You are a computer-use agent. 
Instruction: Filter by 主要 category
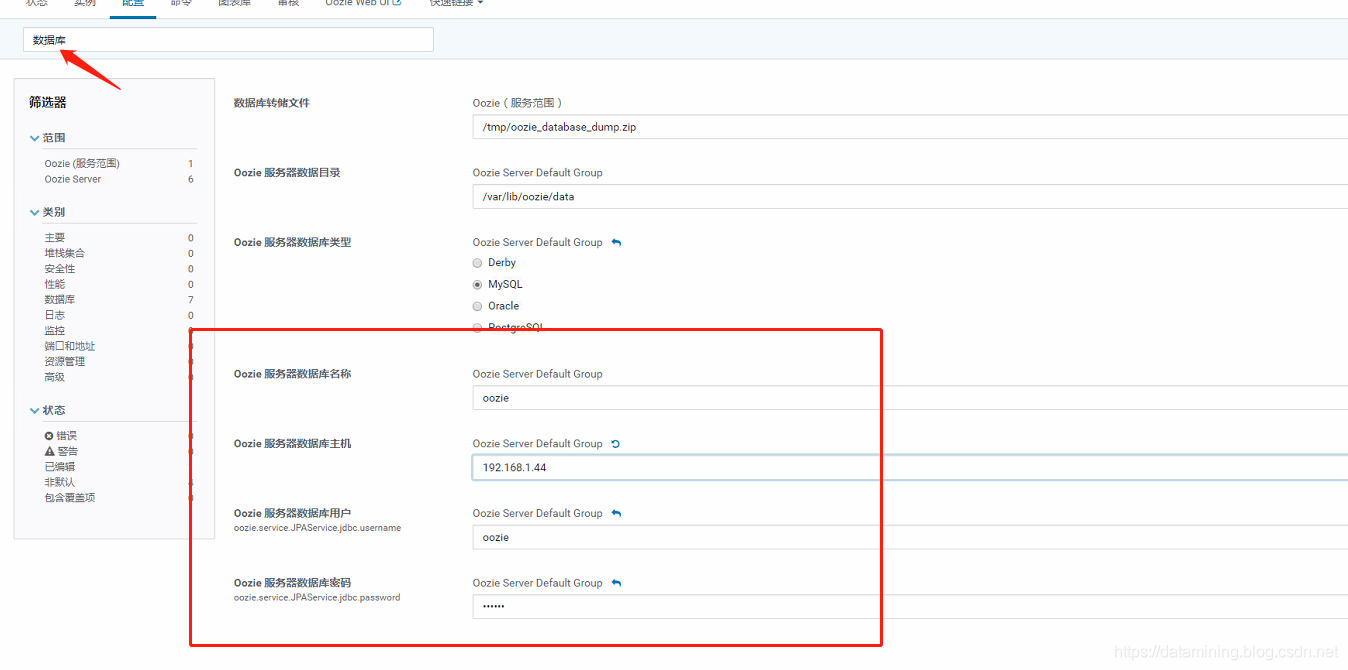coord(55,238)
